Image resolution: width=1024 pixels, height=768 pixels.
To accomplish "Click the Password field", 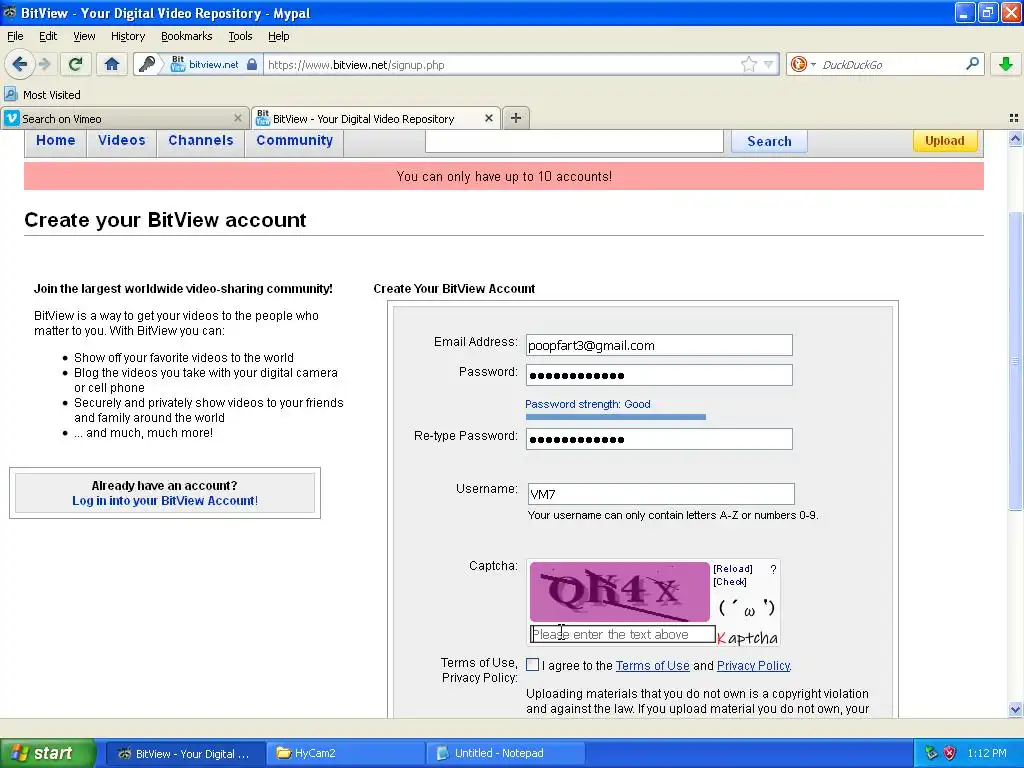I will 659,375.
